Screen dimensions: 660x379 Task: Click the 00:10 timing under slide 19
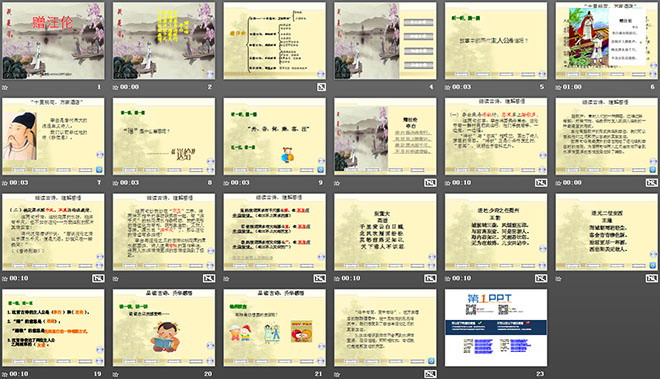click(x=19, y=374)
